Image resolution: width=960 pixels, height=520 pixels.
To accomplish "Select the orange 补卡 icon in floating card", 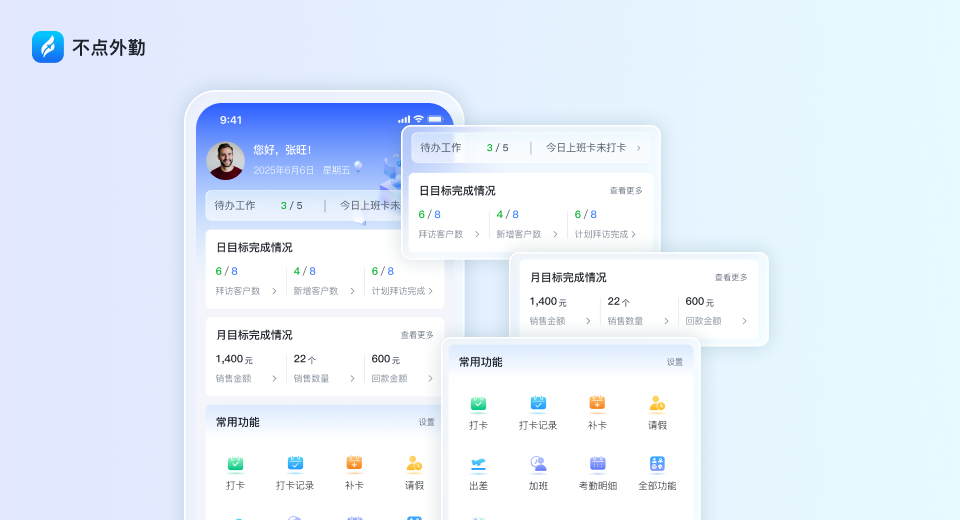I will [x=597, y=404].
